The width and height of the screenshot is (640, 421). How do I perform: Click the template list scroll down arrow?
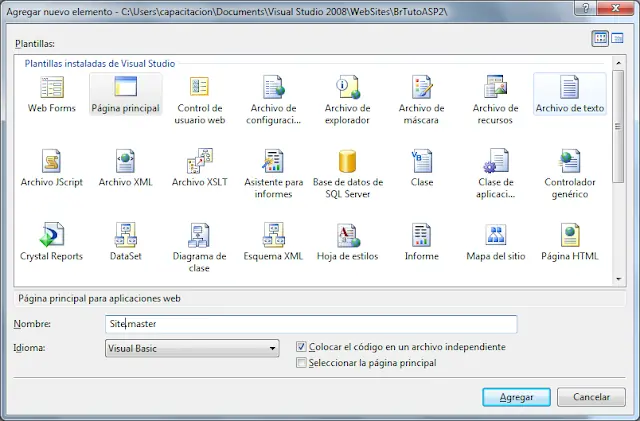click(x=618, y=279)
